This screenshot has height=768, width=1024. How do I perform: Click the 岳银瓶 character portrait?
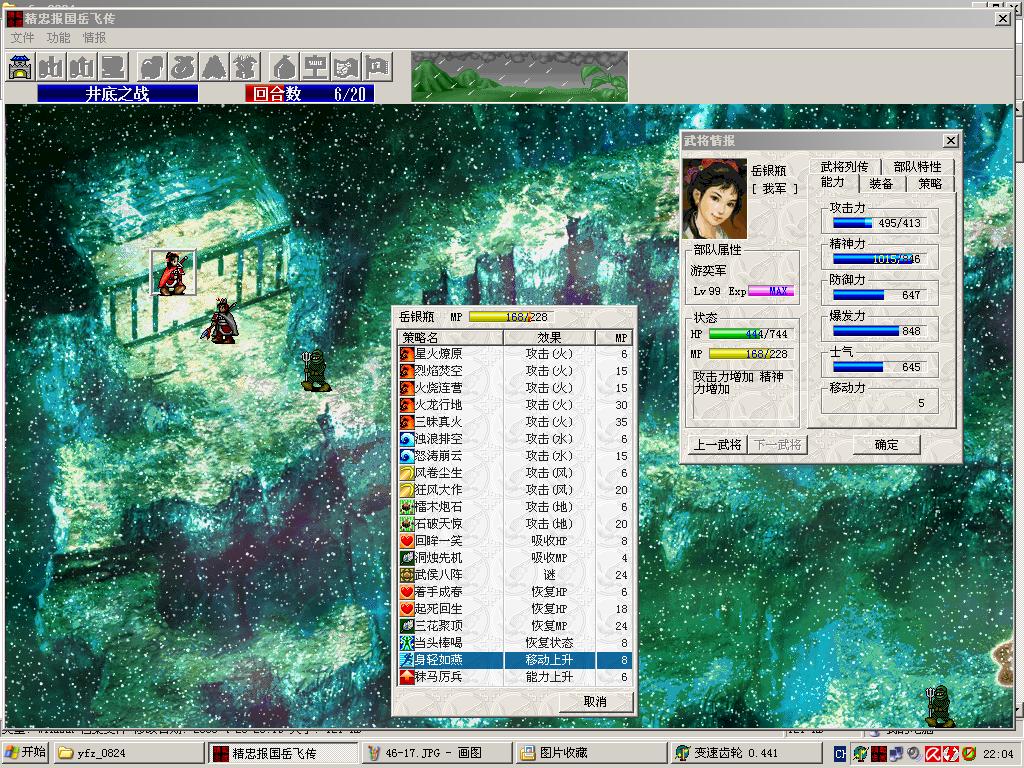[x=714, y=197]
